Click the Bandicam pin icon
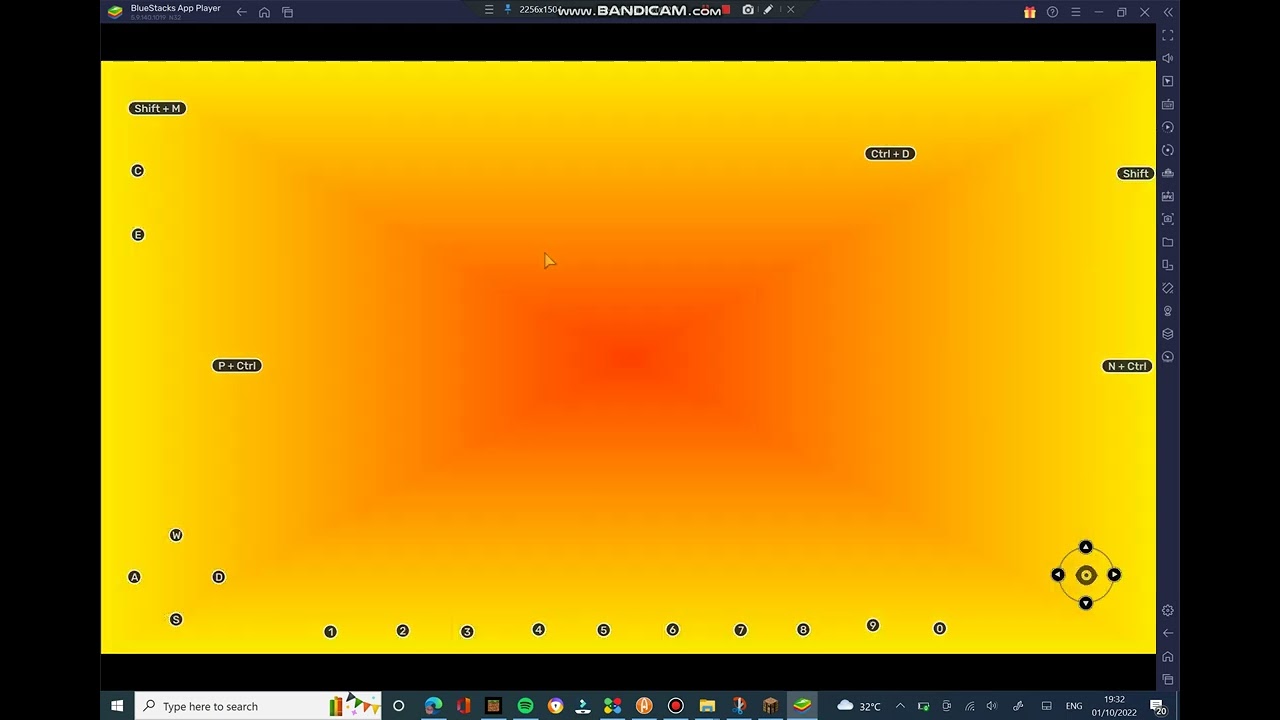 (x=508, y=10)
